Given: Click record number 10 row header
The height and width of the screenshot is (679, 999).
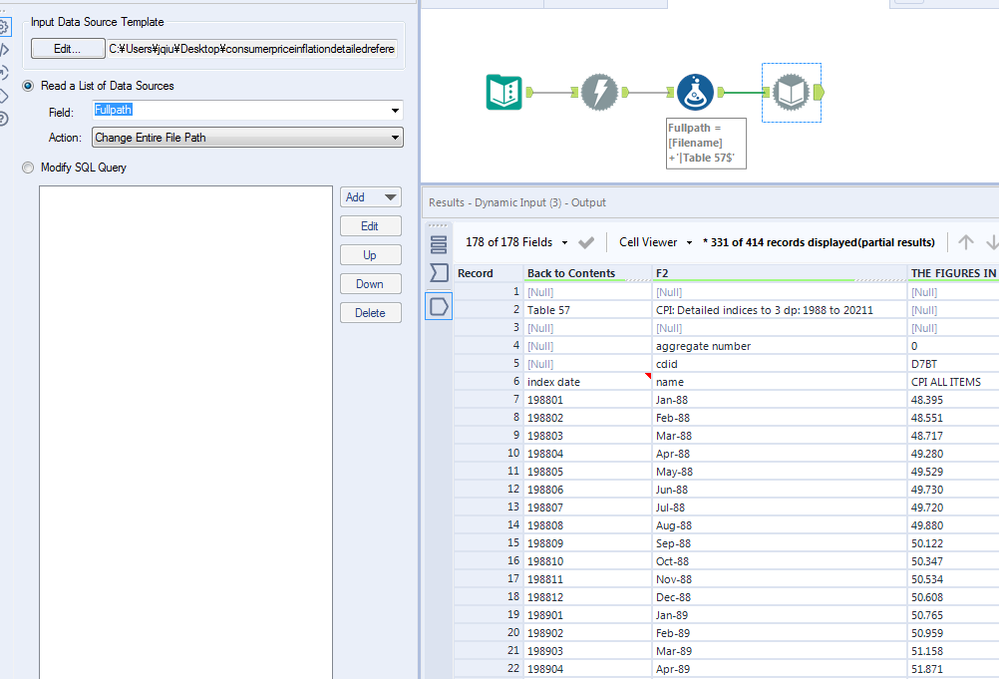Looking at the screenshot, I should tap(489, 454).
